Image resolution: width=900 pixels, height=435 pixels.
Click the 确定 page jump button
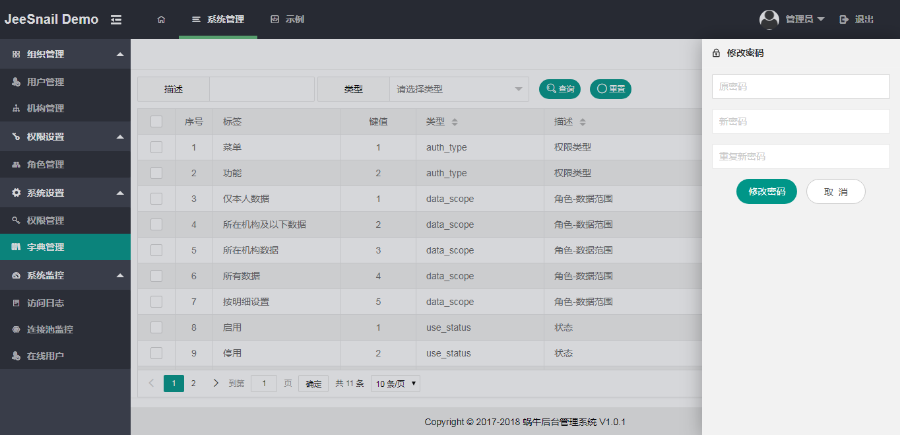(313, 384)
